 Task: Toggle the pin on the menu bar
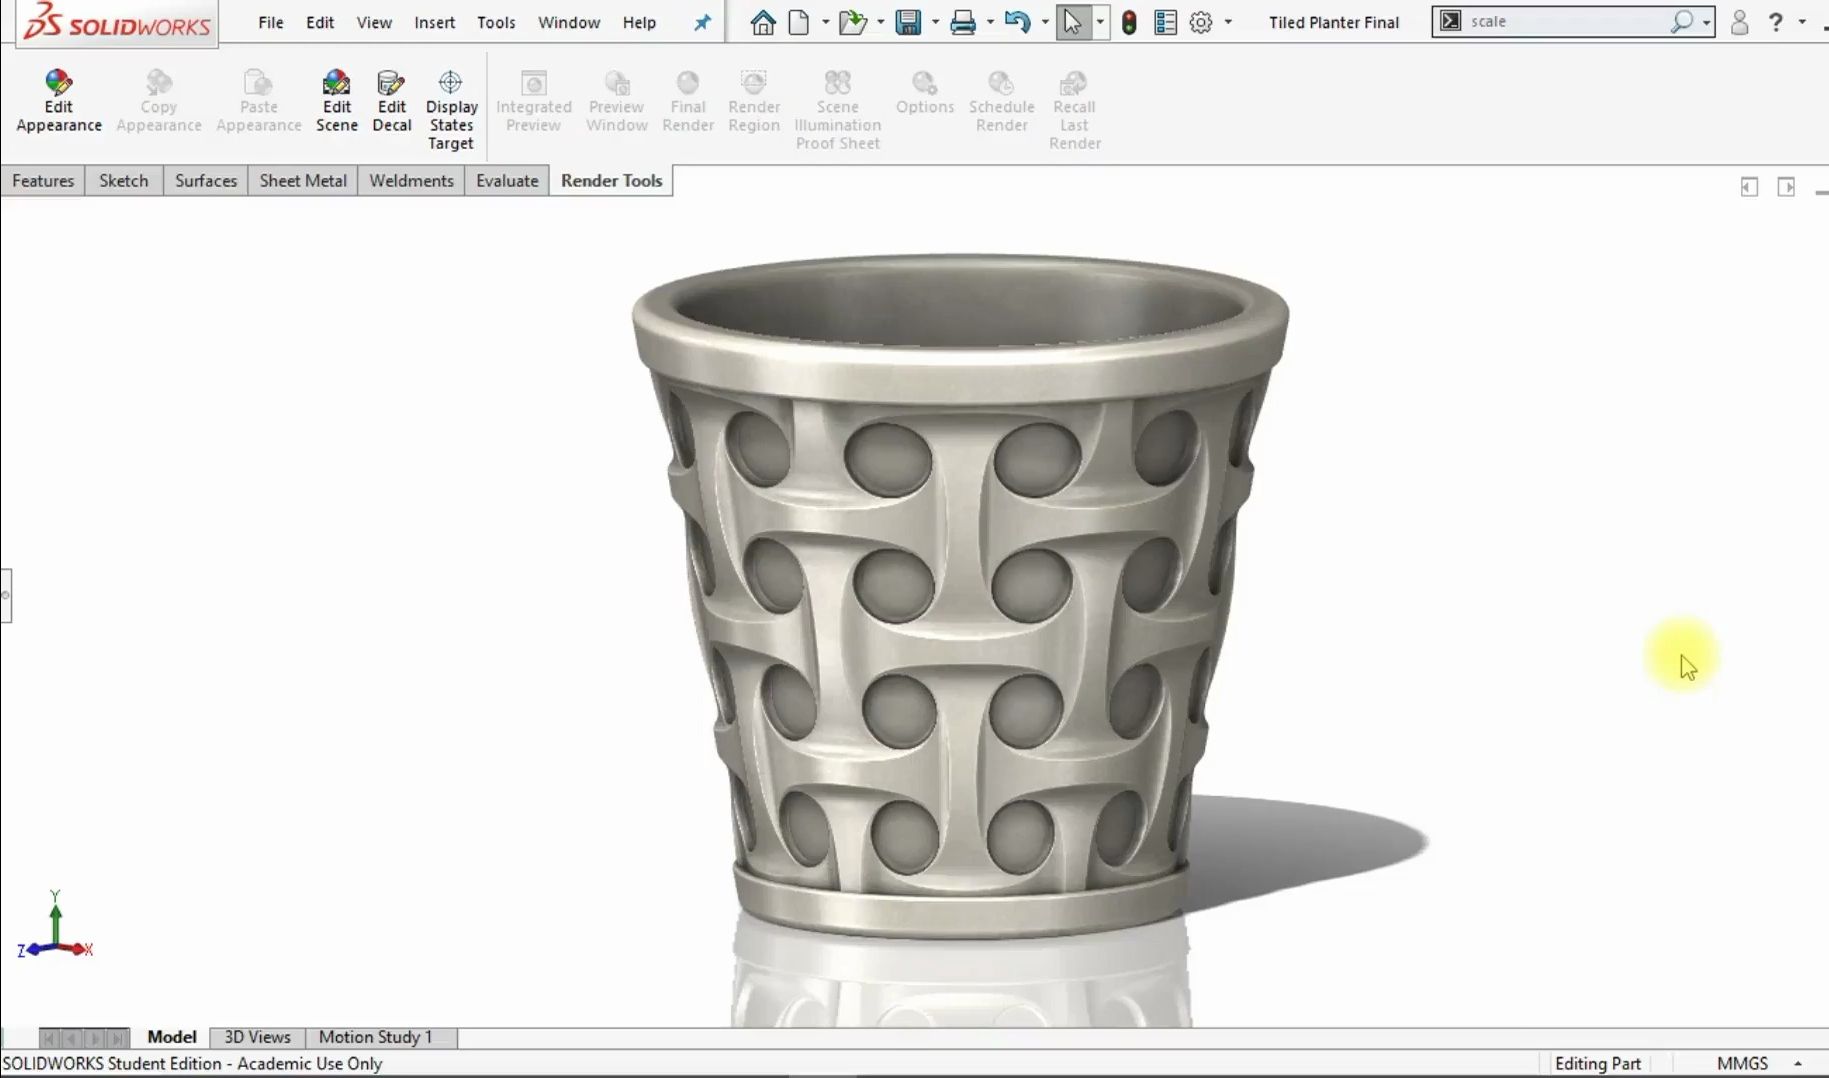(x=702, y=22)
